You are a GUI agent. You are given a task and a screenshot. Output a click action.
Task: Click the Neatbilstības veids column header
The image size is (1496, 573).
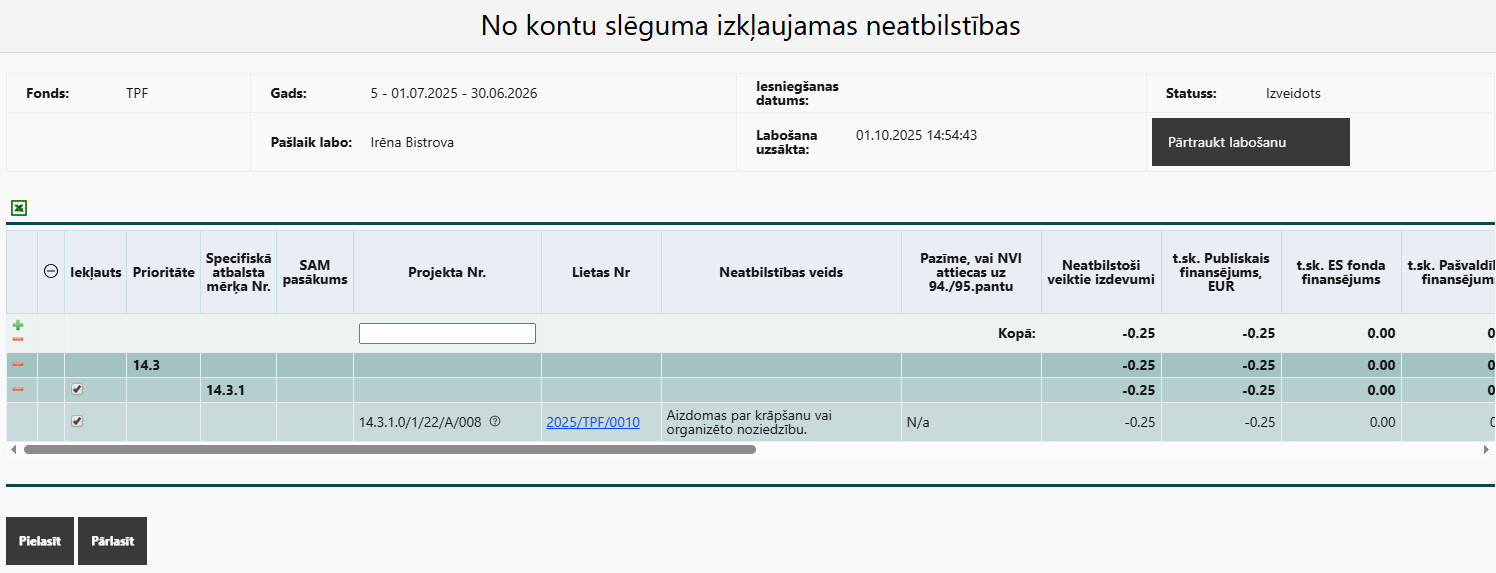click(781, 272)
